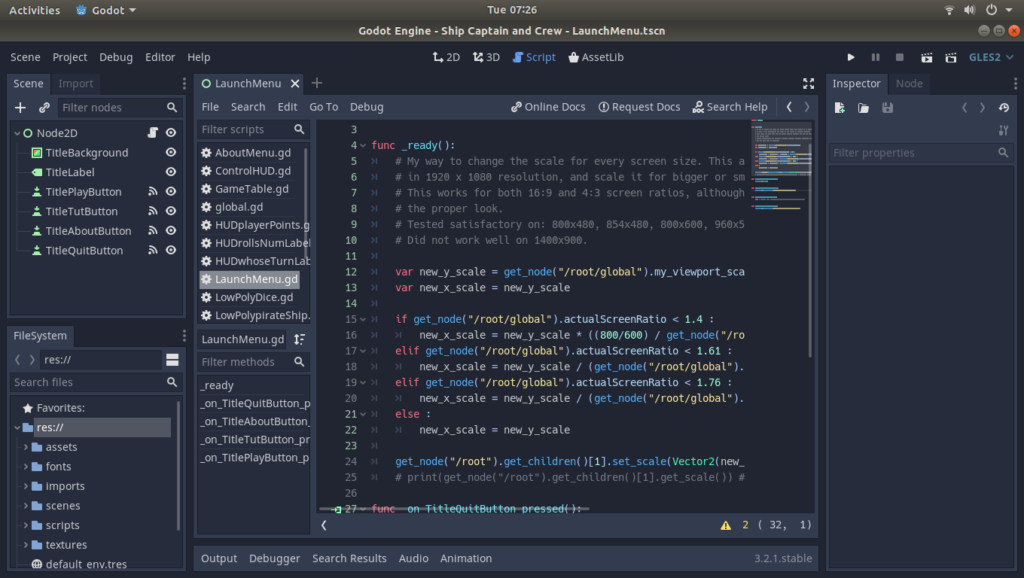Click the Play project button
The image size is (1024, 578).
[x=851, y=58]
